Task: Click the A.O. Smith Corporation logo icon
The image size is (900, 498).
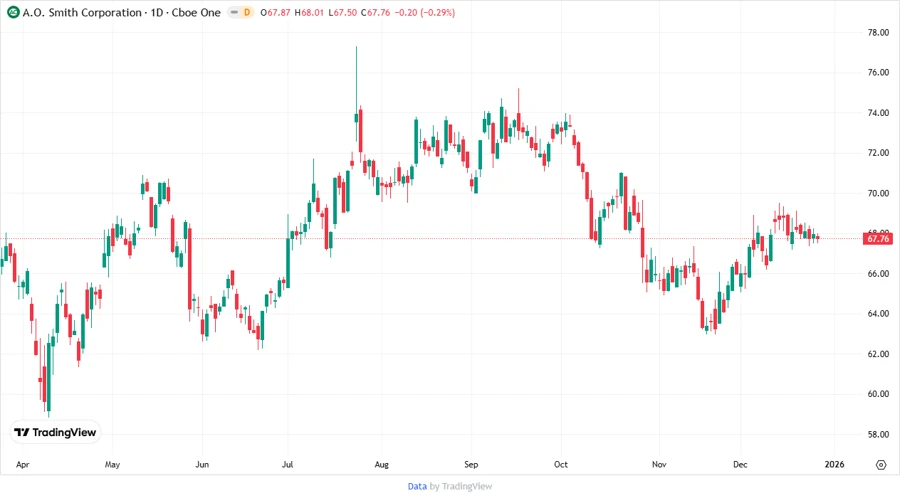Action: coord(13,12)
